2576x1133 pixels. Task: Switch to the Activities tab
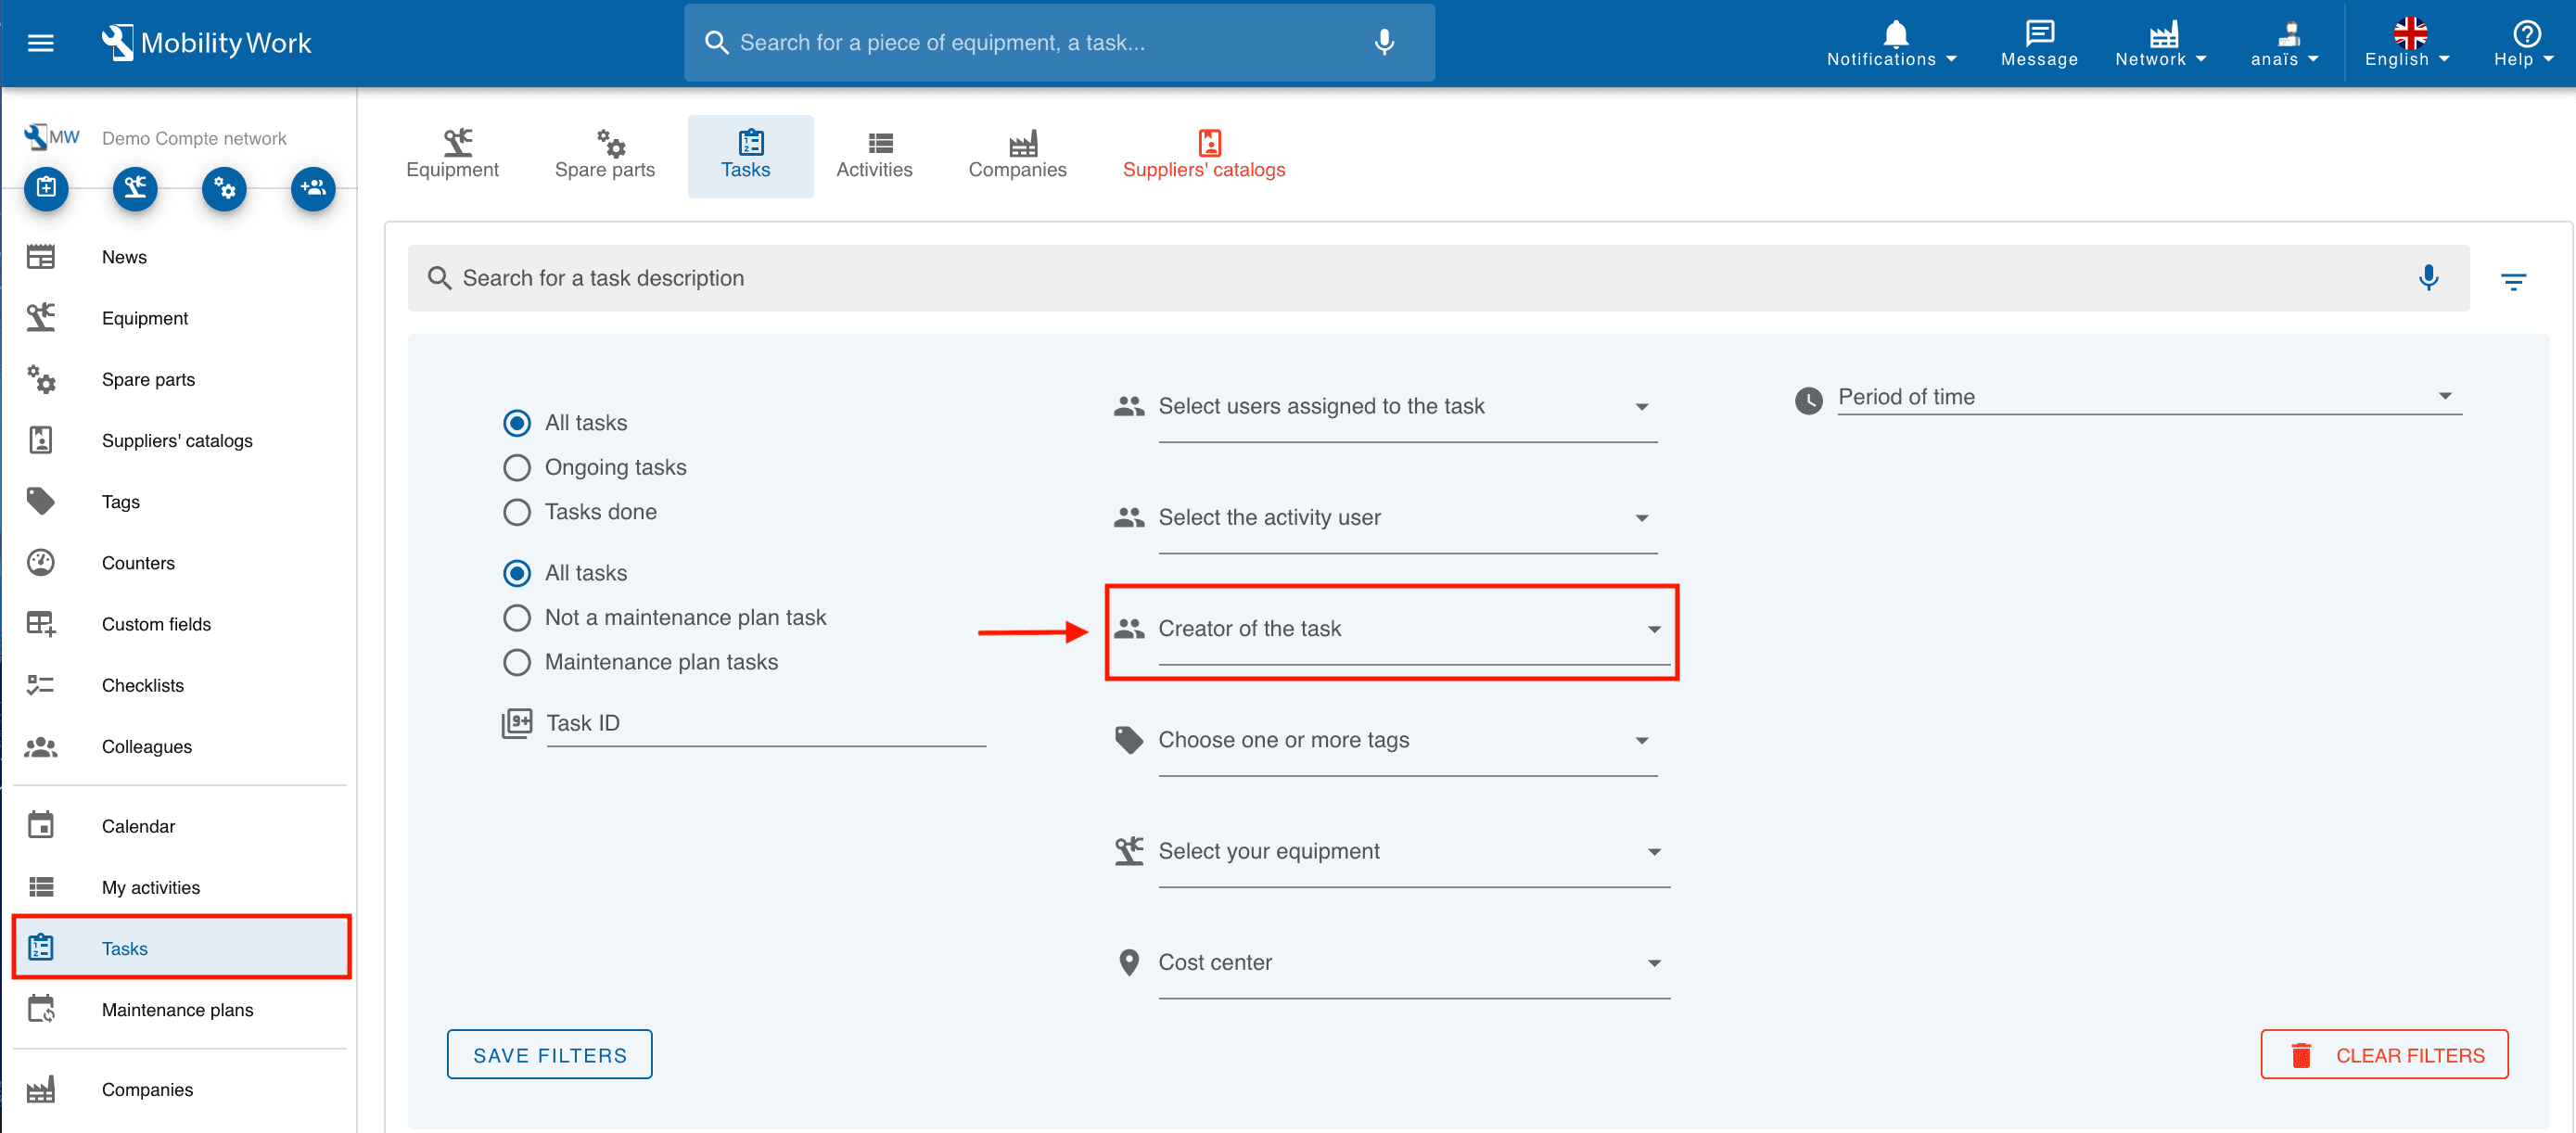tap(874, 156)
